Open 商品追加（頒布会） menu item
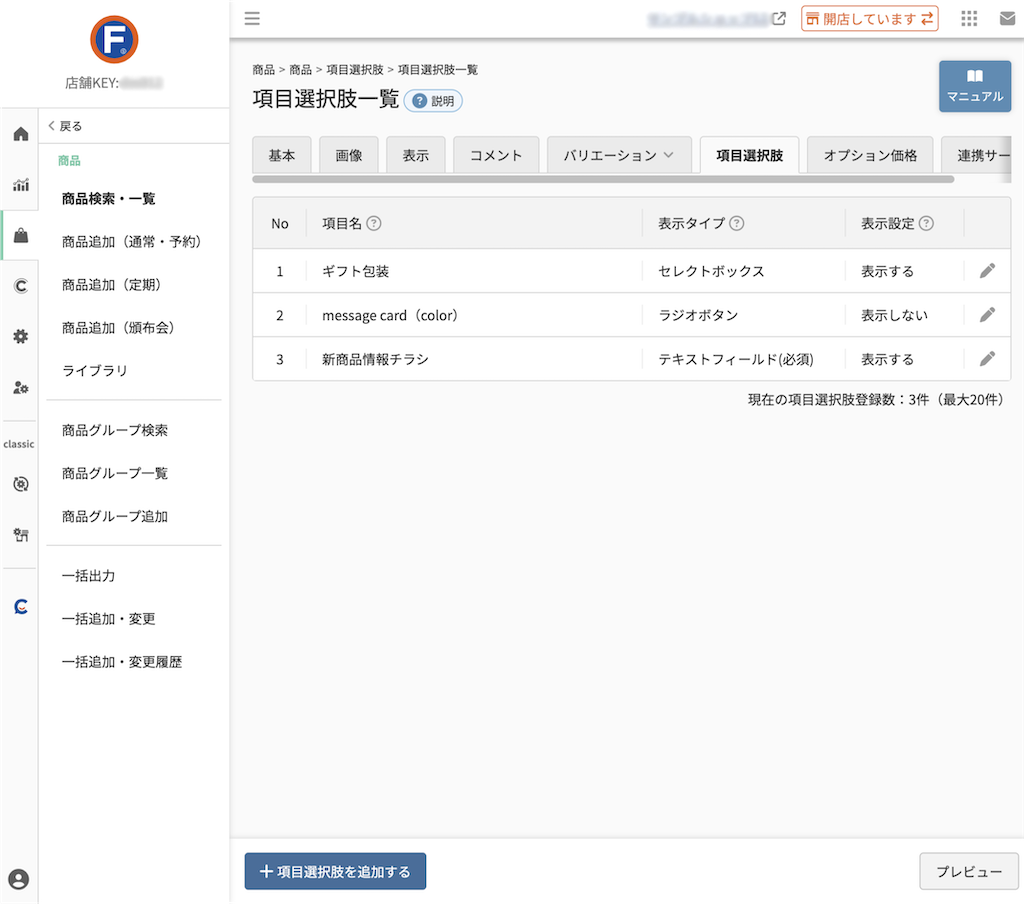 pos(118,328)
